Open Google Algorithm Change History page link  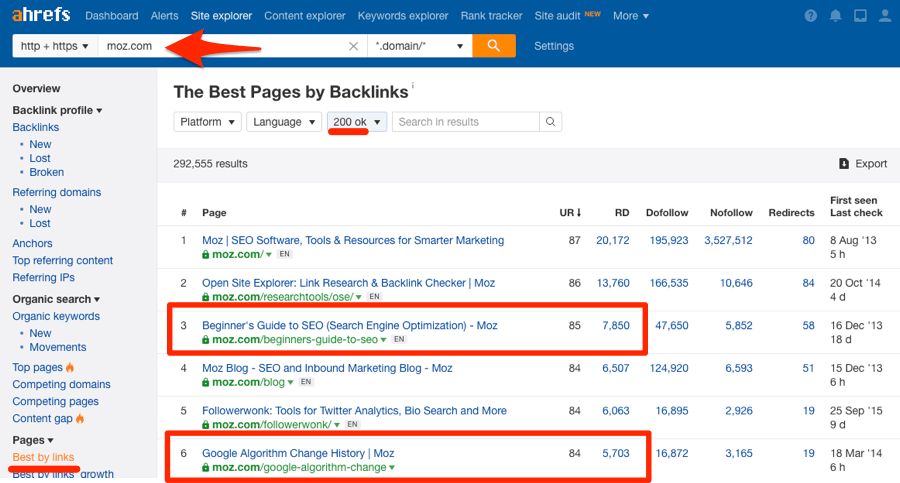click(x=298, y=453)
